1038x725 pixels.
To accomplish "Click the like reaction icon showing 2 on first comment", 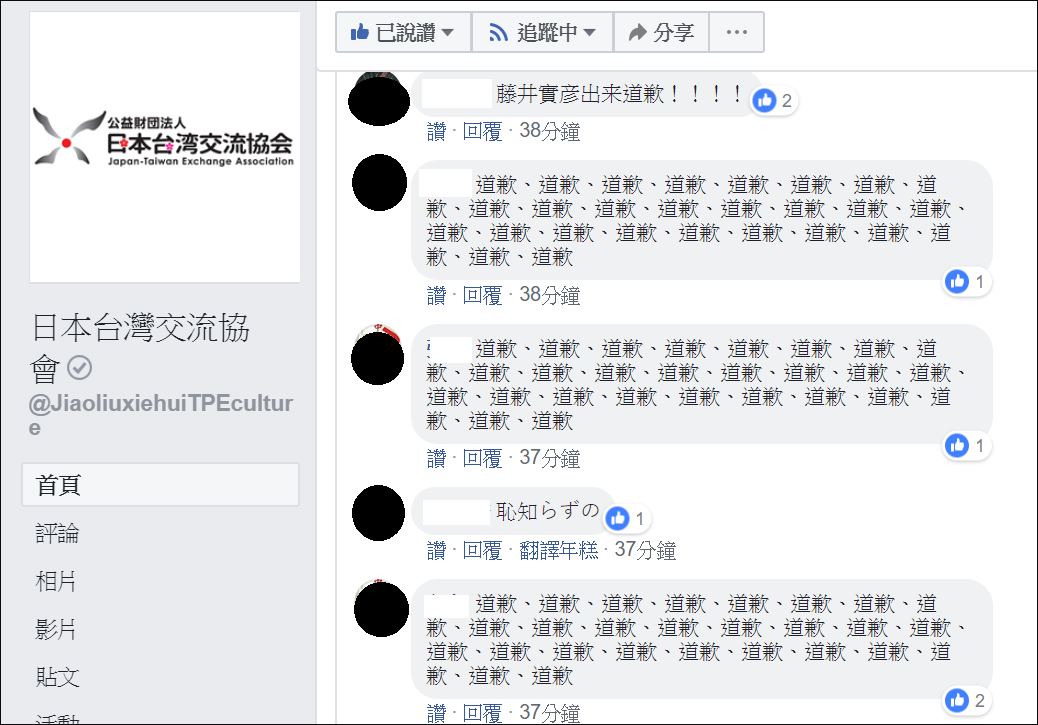I will [765, 101].
